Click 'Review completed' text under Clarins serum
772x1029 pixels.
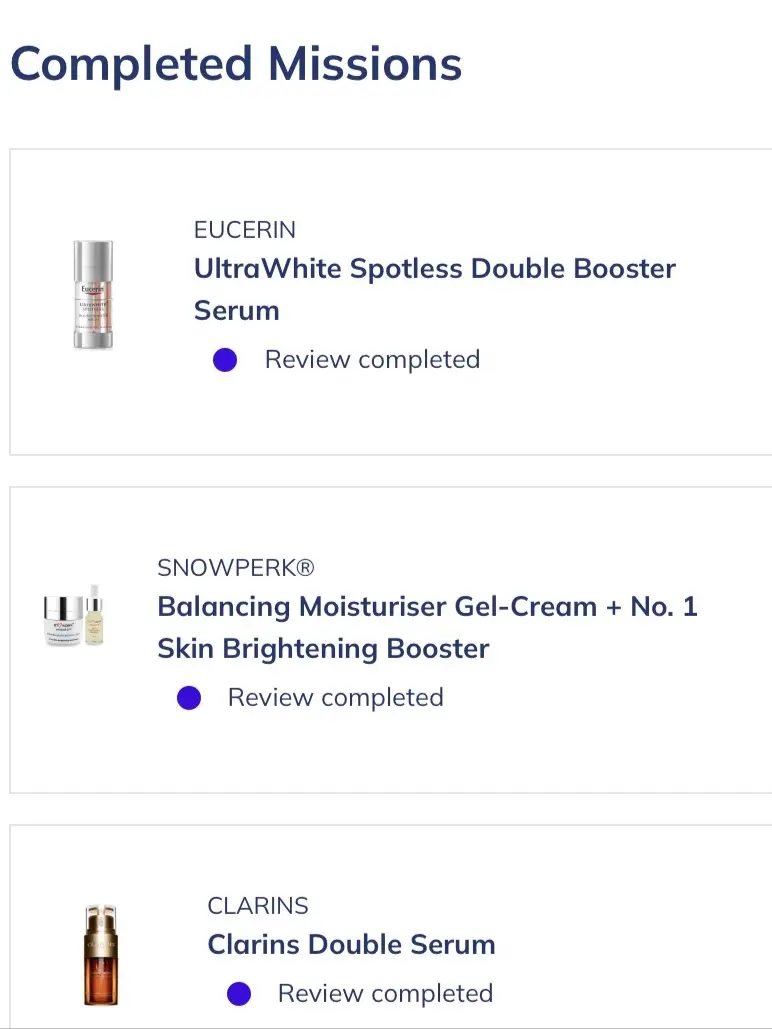coord(385,994)
